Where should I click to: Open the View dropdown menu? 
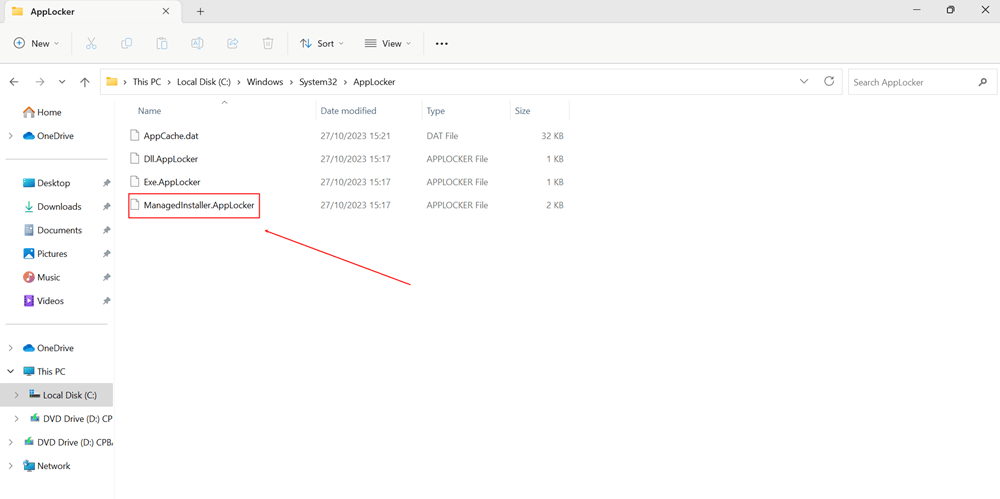coord(387,43)
